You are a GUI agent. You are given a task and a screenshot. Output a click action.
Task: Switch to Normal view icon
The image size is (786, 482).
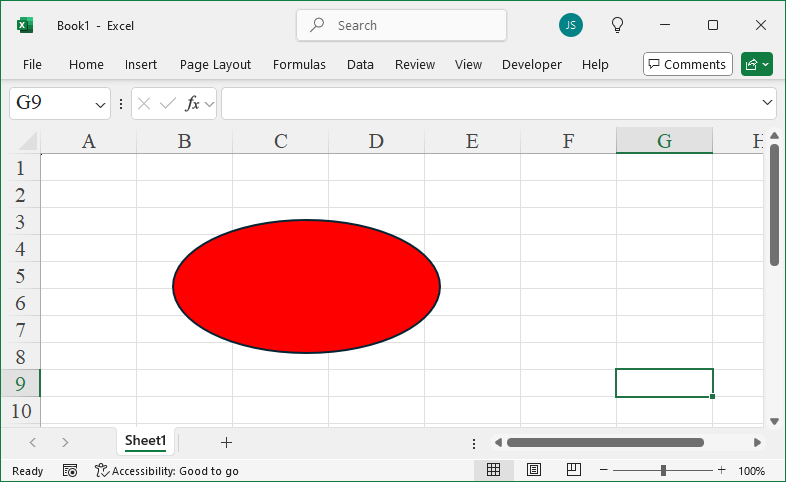(x=493, y=469)
